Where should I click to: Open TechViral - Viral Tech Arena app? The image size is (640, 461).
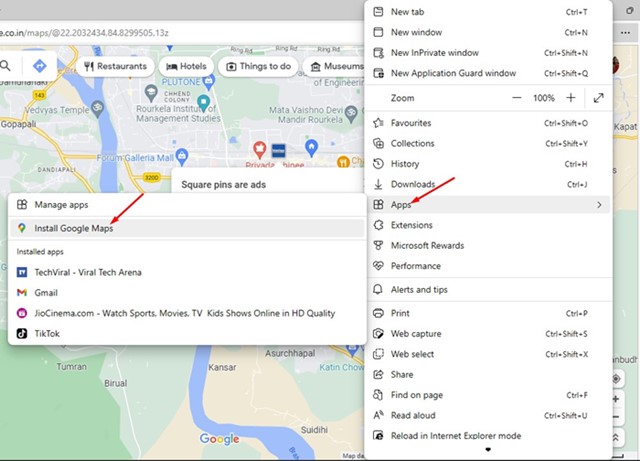pyautogui.click(x=187, y=272)
